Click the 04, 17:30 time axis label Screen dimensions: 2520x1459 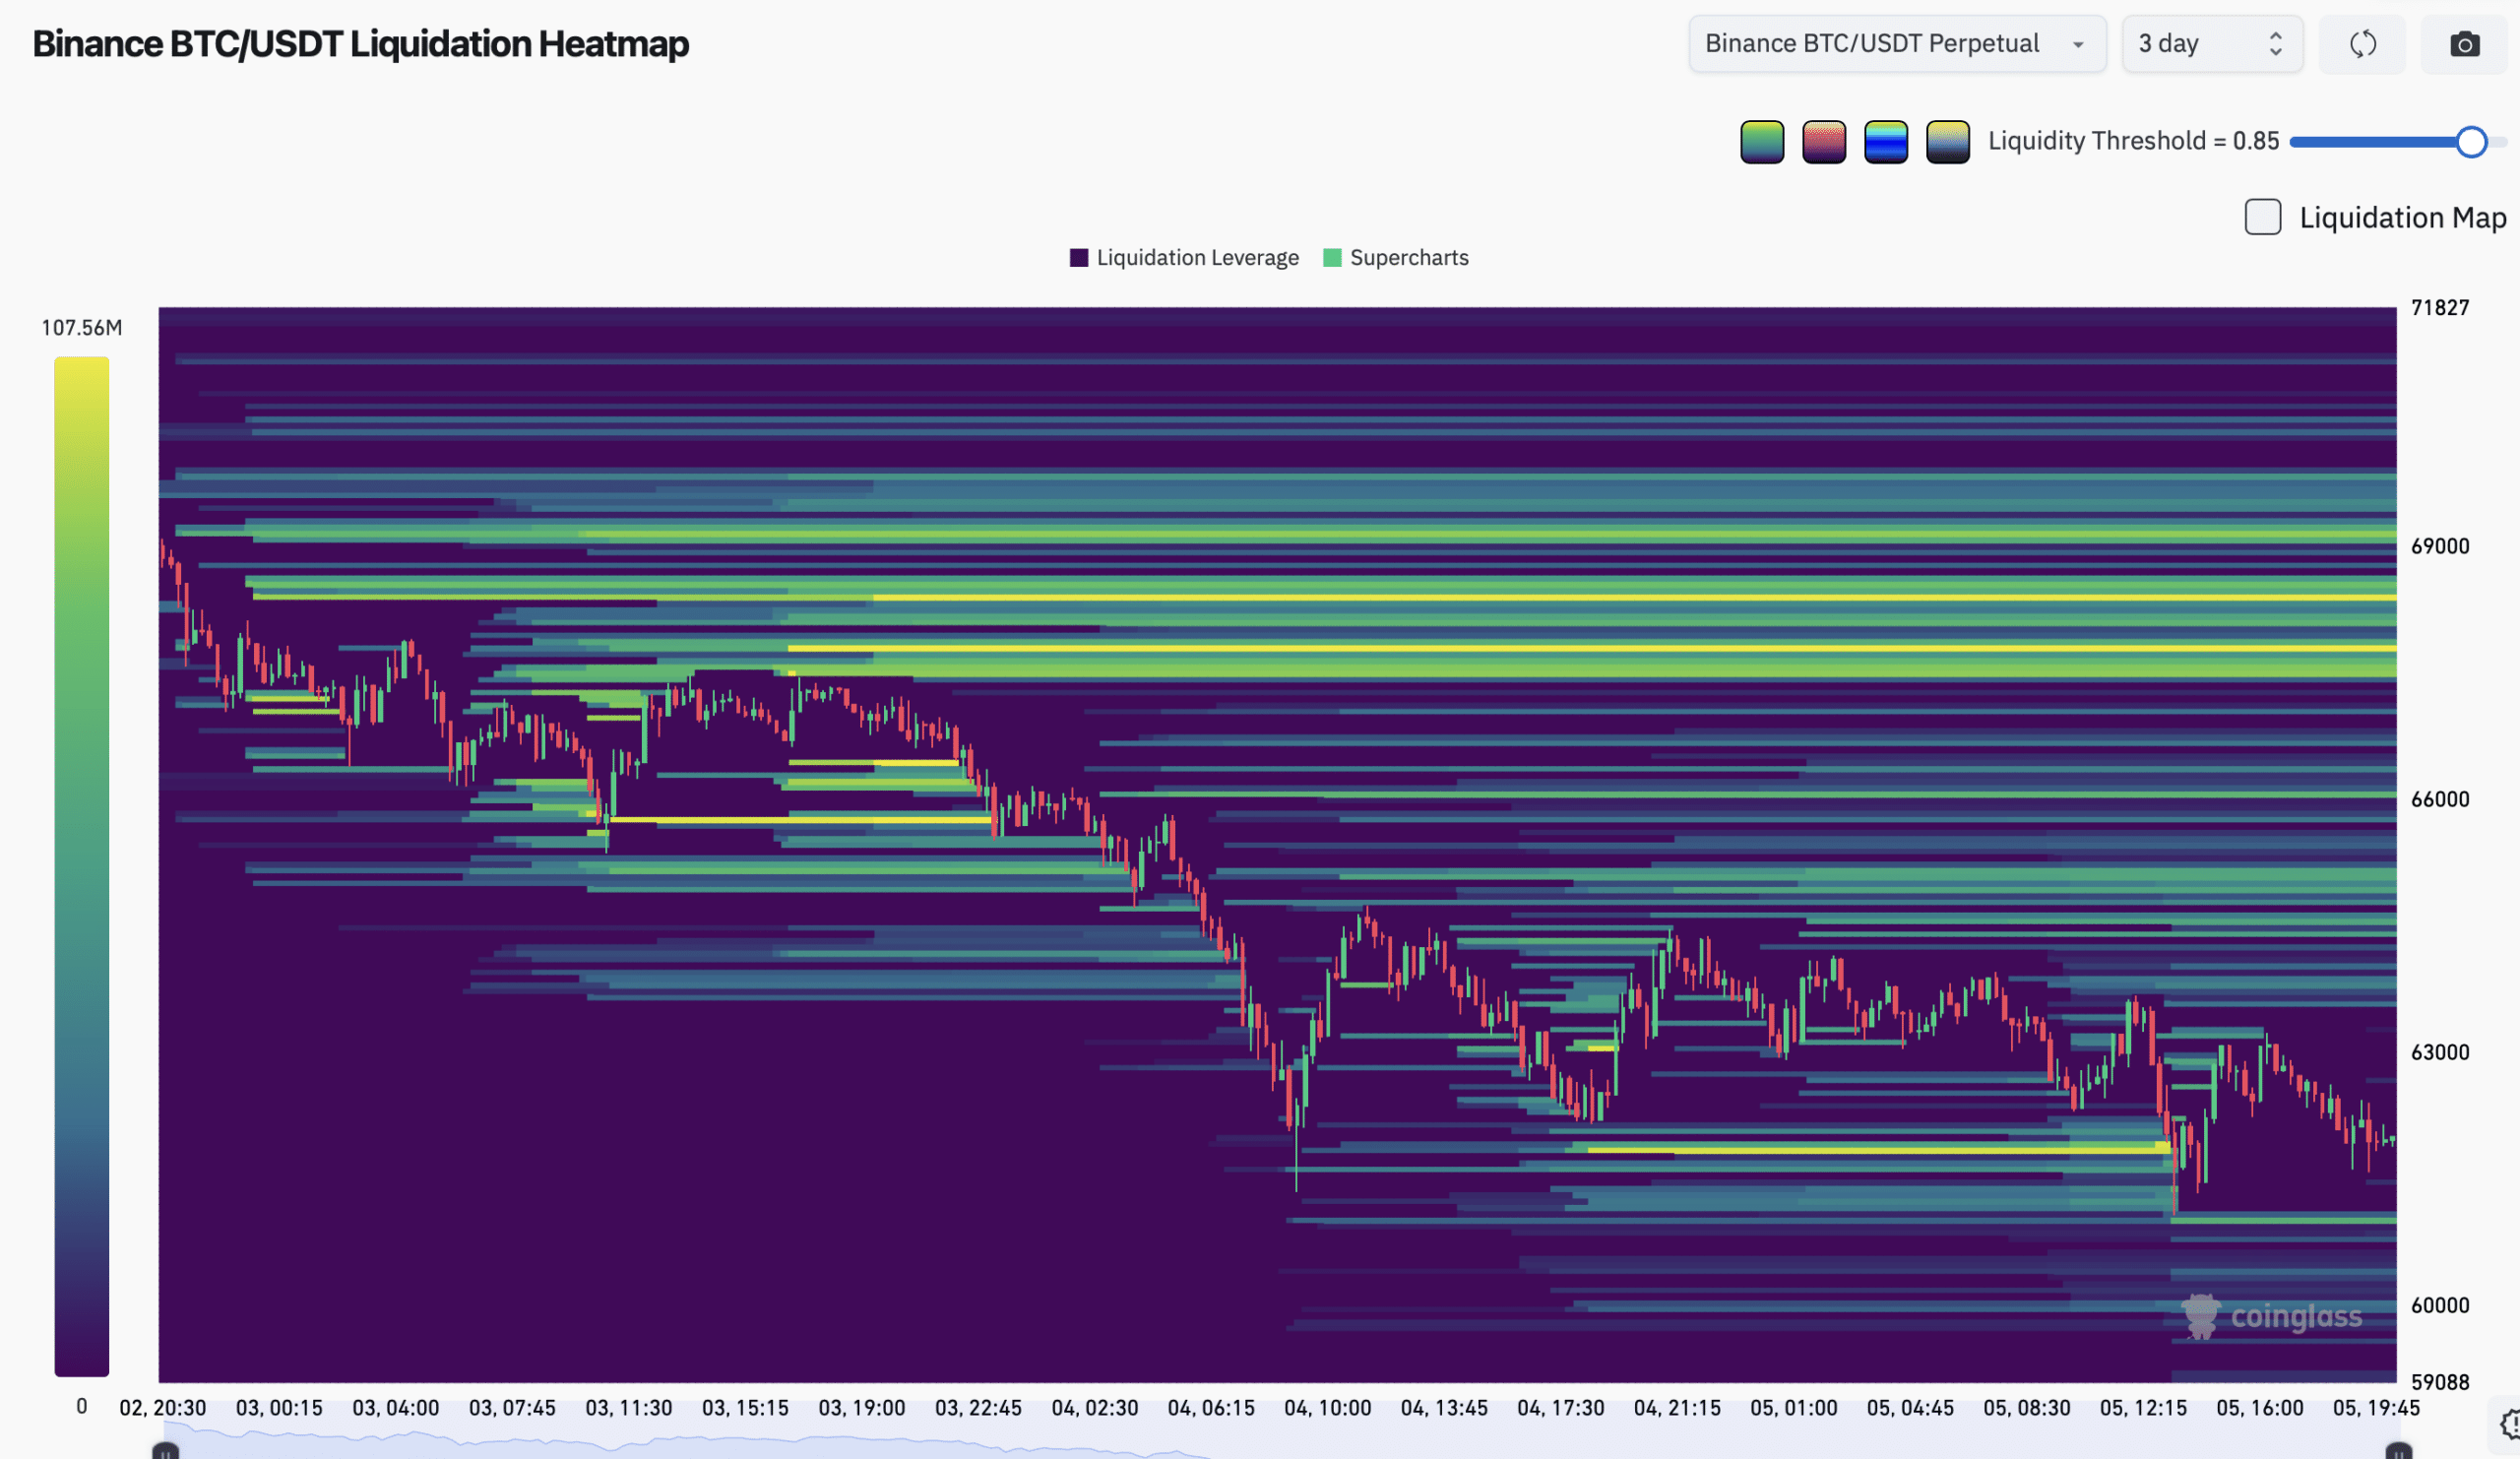[x=1561, y=1408]
